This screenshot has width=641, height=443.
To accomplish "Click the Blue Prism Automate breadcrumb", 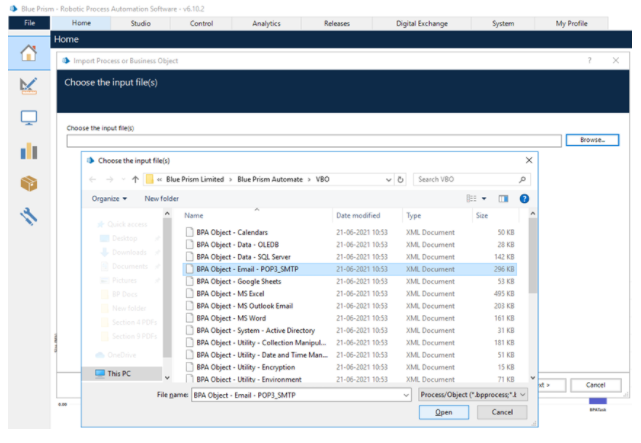I will [x=270, y=179].
